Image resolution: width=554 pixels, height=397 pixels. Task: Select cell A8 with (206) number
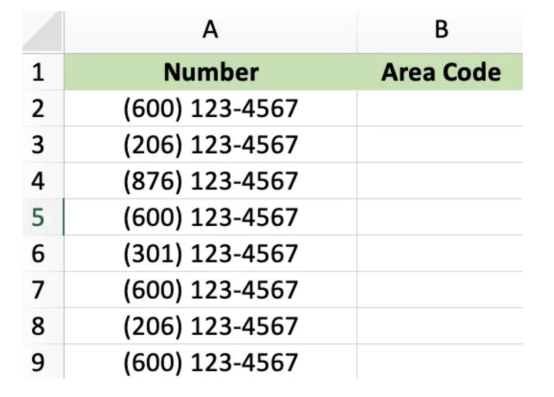[211, 326]
